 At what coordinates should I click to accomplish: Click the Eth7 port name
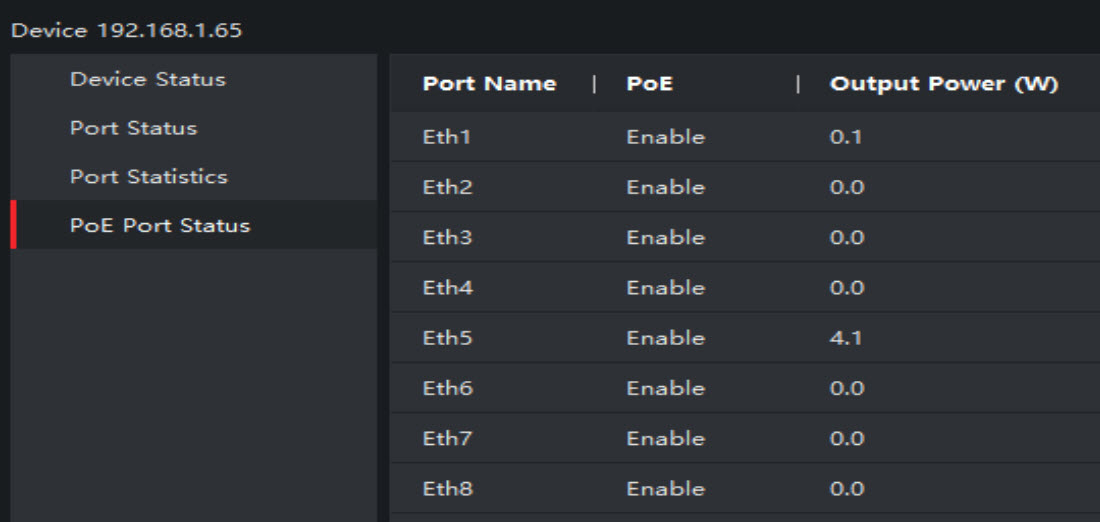[x=447, y=438]
